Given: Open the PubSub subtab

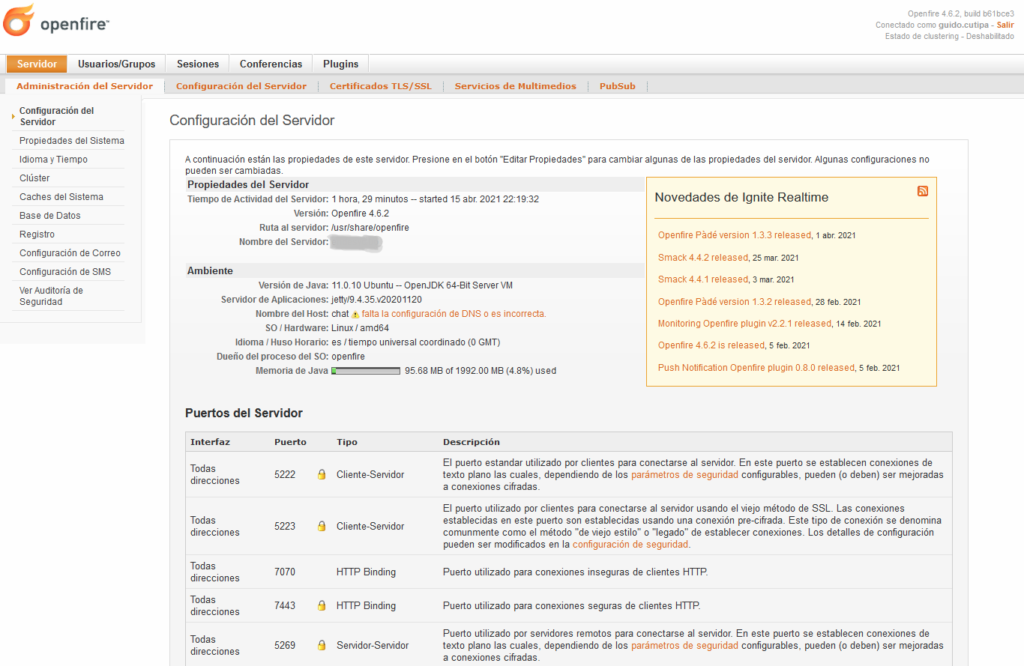Looking at the screenshot, I should 617,86.
